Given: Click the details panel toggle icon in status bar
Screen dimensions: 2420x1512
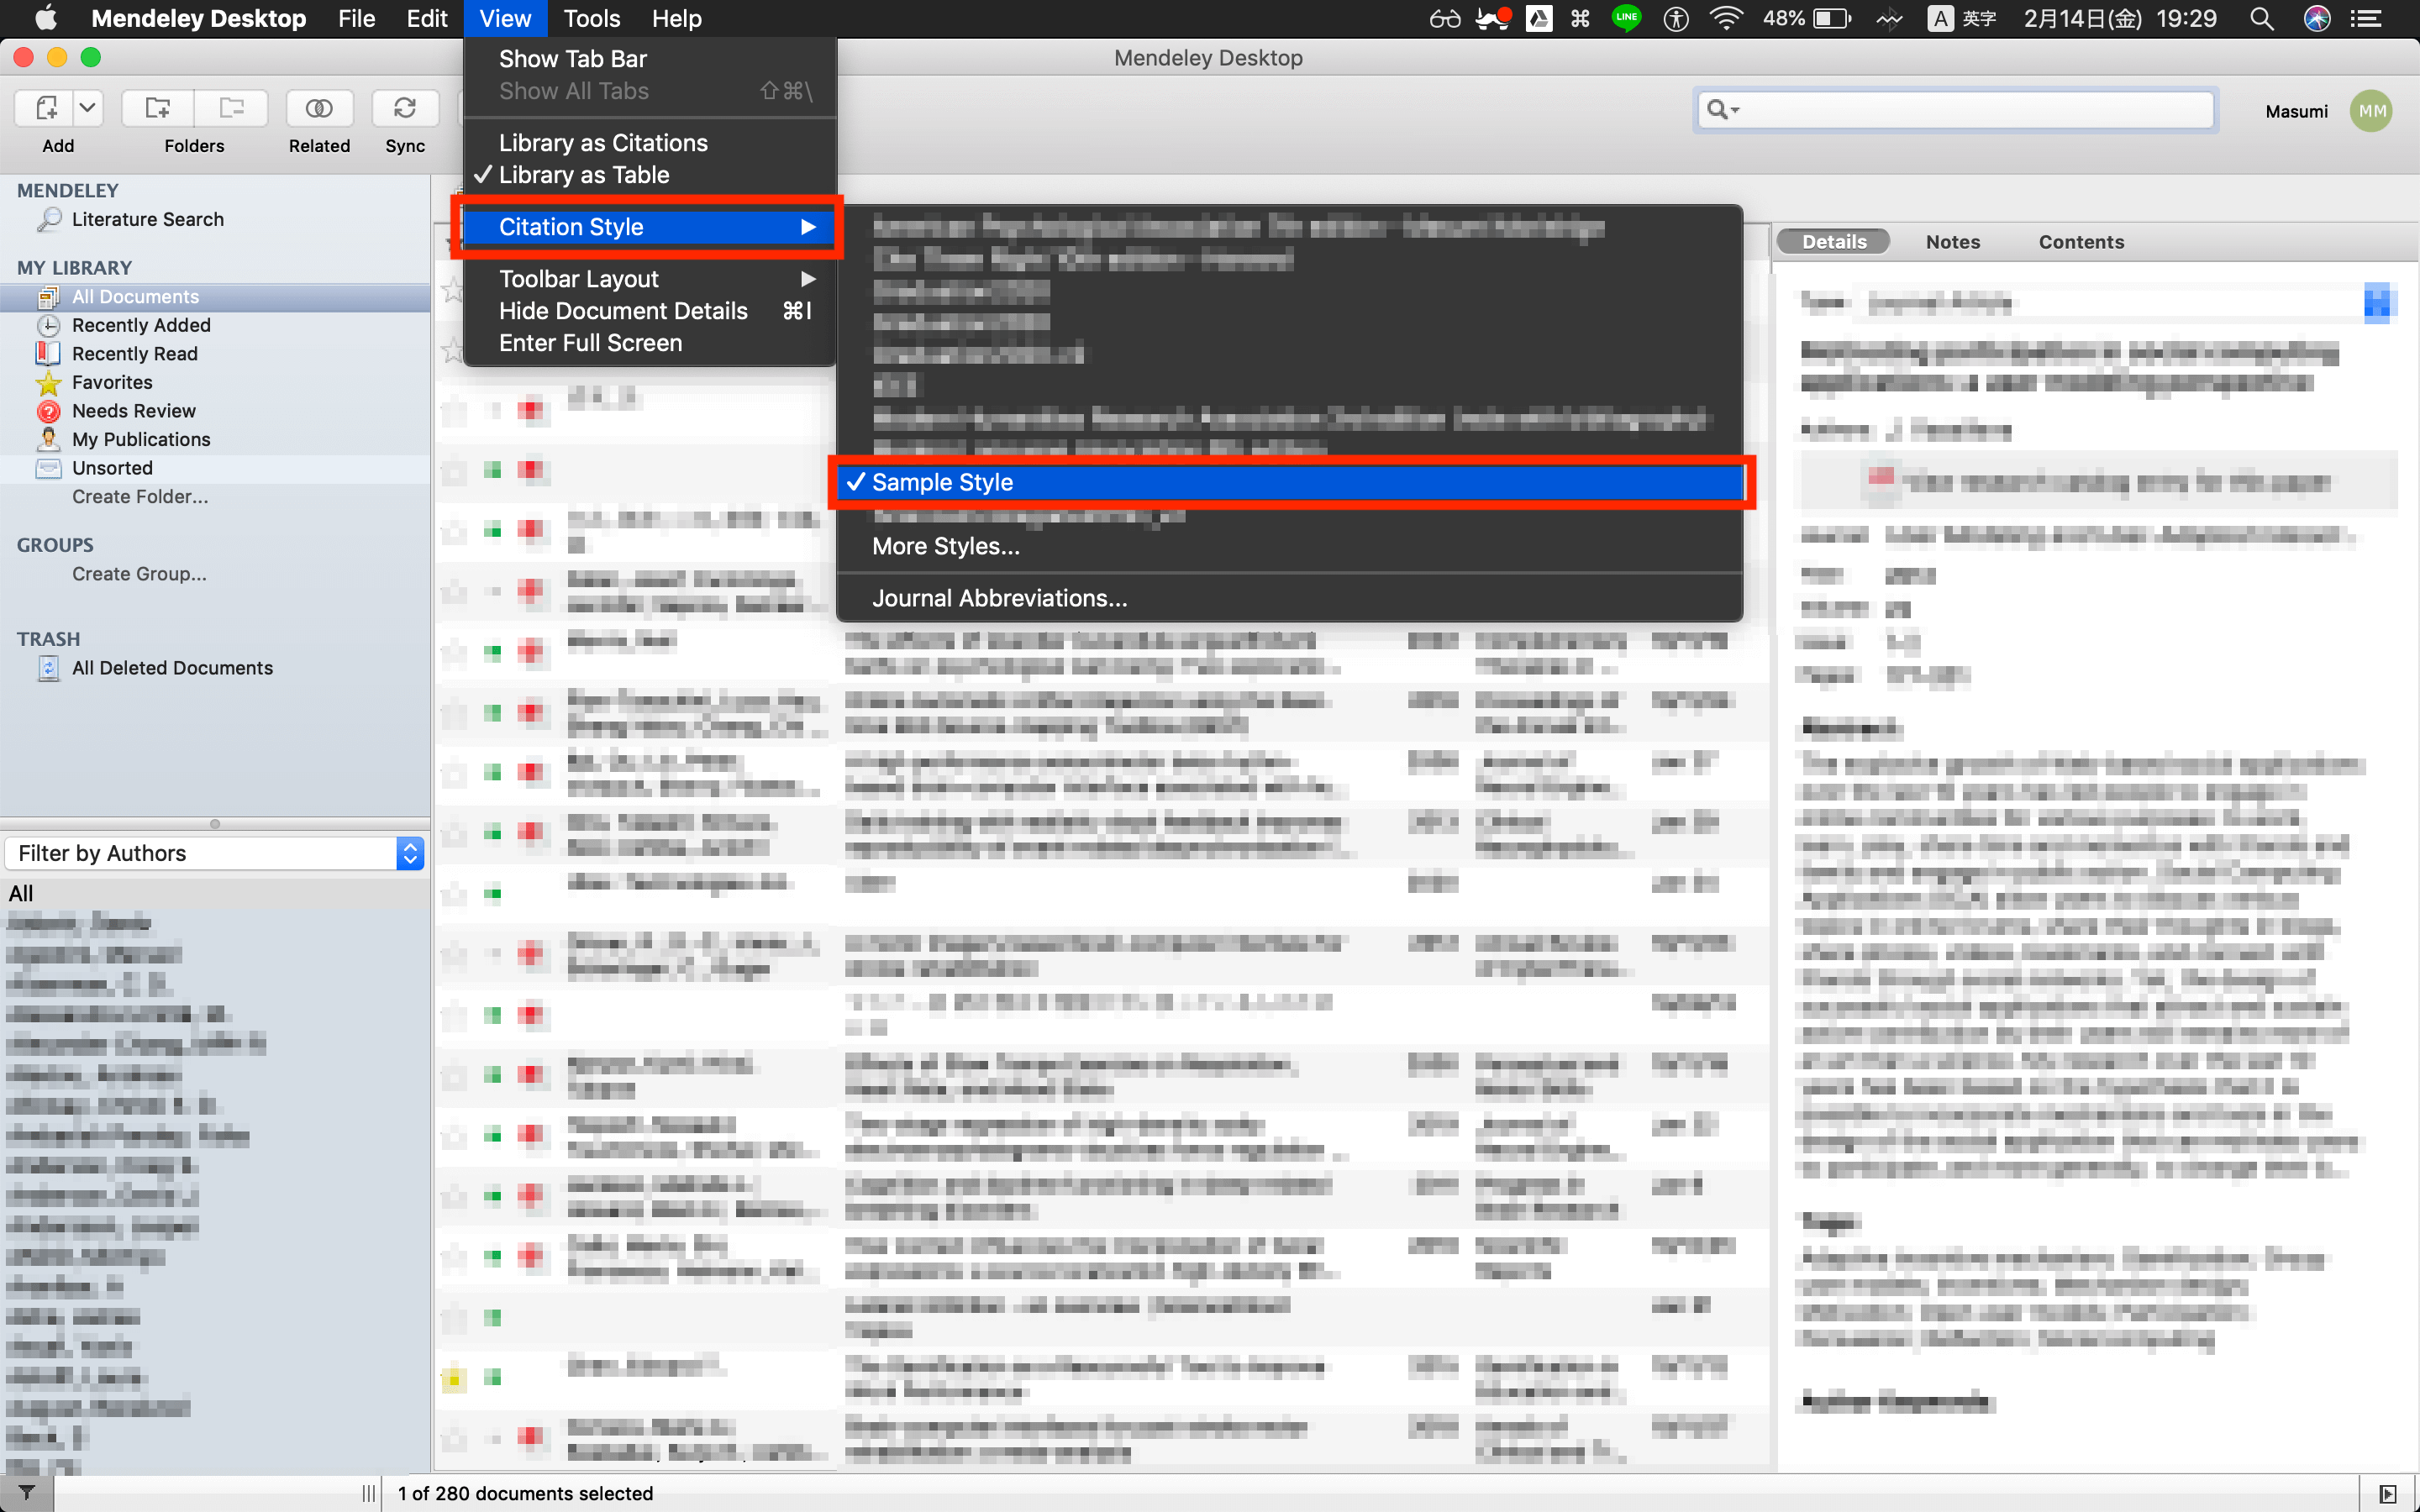Looking at the screenshot, I should coord(2388,1493).
